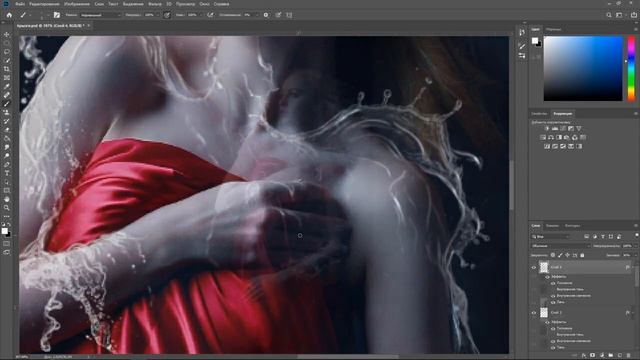Open the History panel icon in collapsed dock

522,32
